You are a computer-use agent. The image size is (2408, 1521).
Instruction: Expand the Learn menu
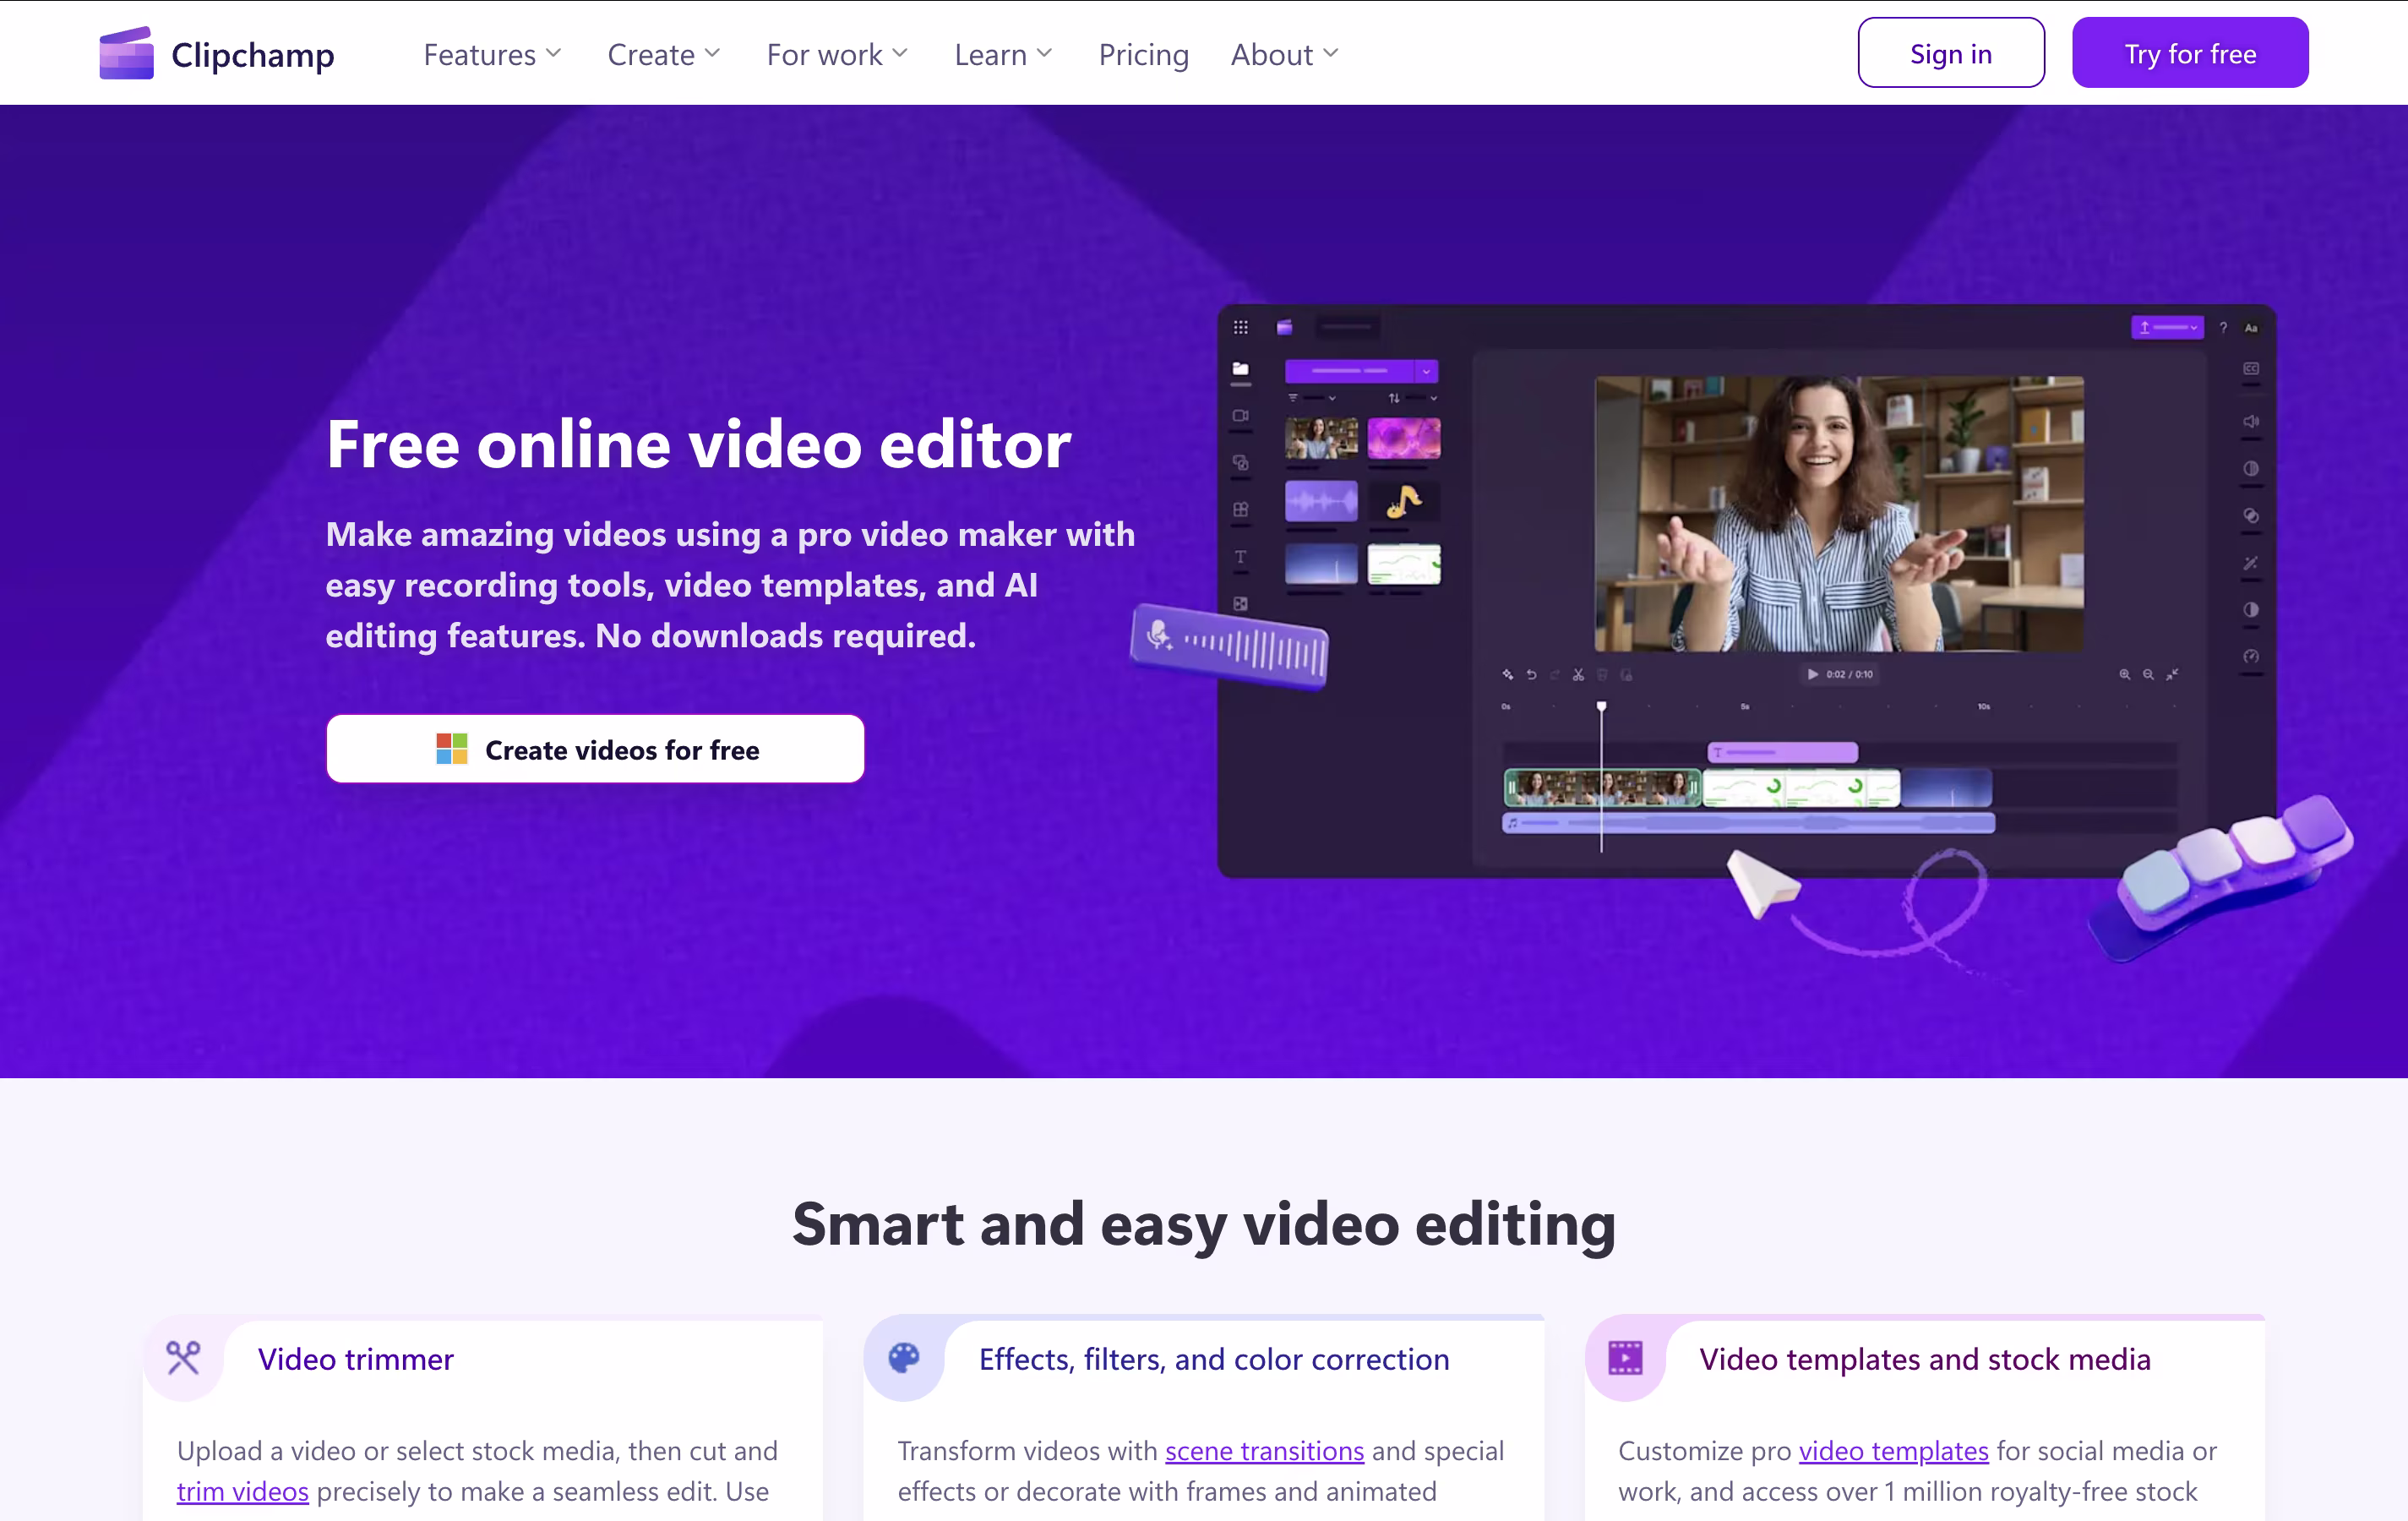[1003, 54]
